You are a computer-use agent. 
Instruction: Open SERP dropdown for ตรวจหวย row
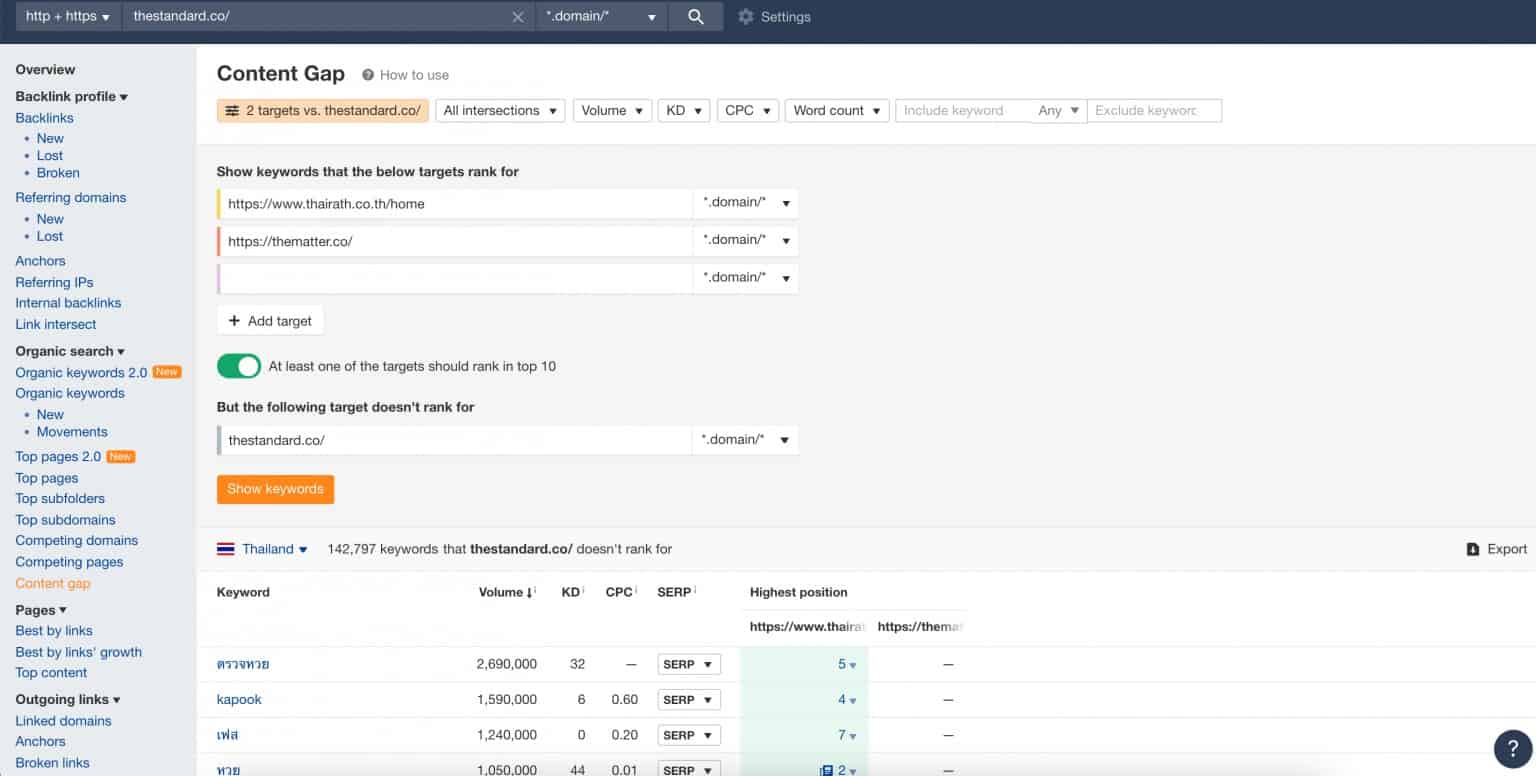[689, 664]
